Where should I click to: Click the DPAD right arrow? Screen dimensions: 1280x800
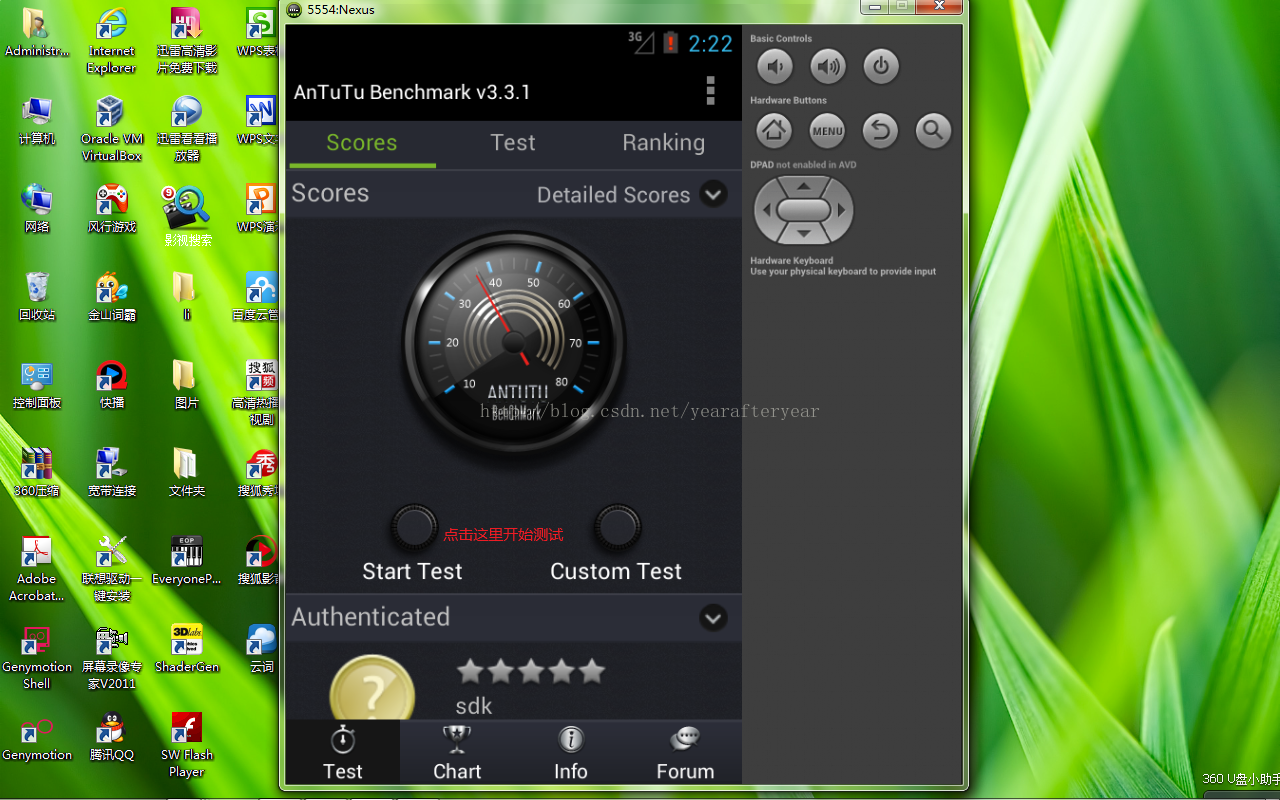tap(842, 211)
